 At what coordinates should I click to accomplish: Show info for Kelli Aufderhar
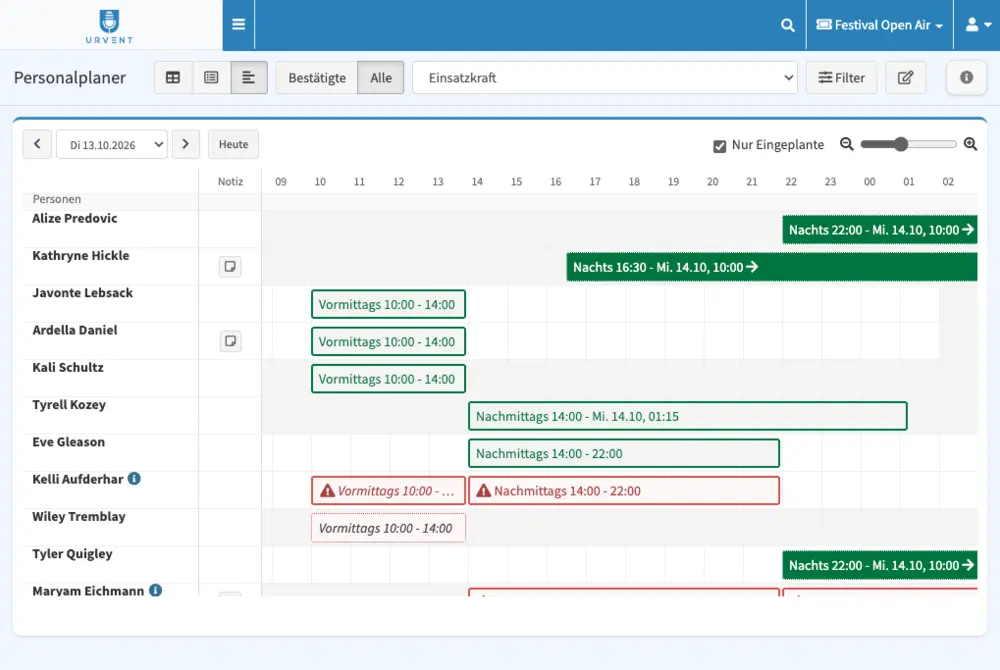click(x=134, y=479)
